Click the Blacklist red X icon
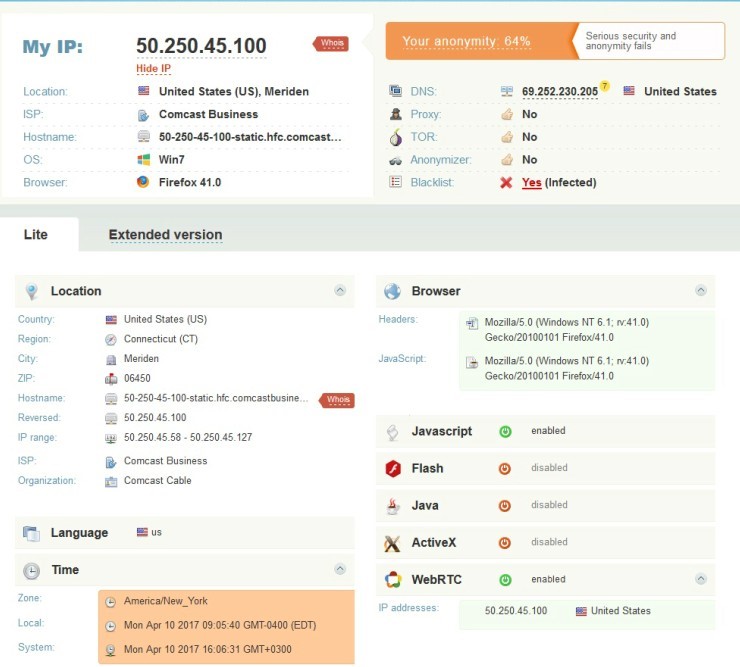Screen dimensions: 740x667 [506, 183]
